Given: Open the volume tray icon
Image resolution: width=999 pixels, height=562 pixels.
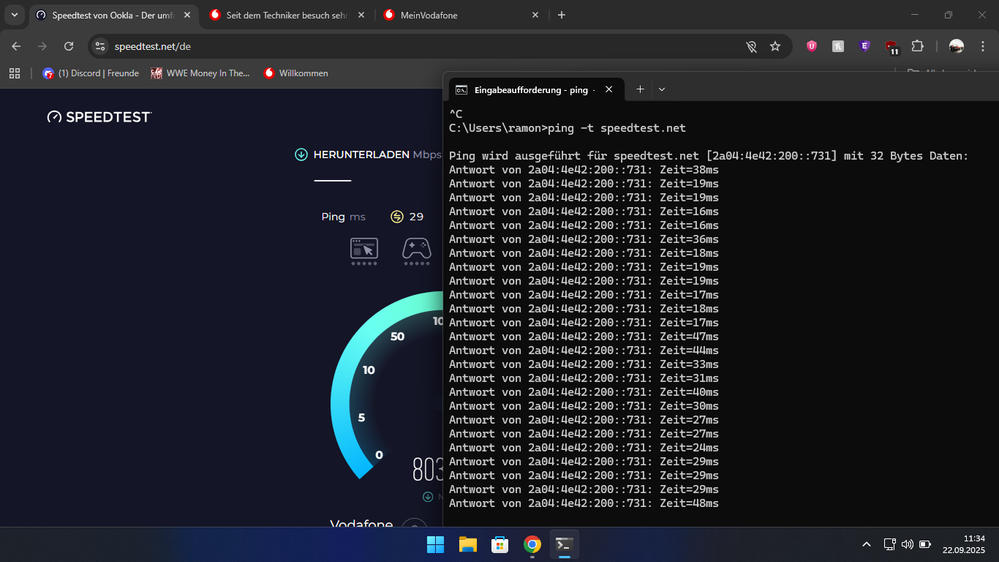Looking at the screenshot, I should point(907,544).
